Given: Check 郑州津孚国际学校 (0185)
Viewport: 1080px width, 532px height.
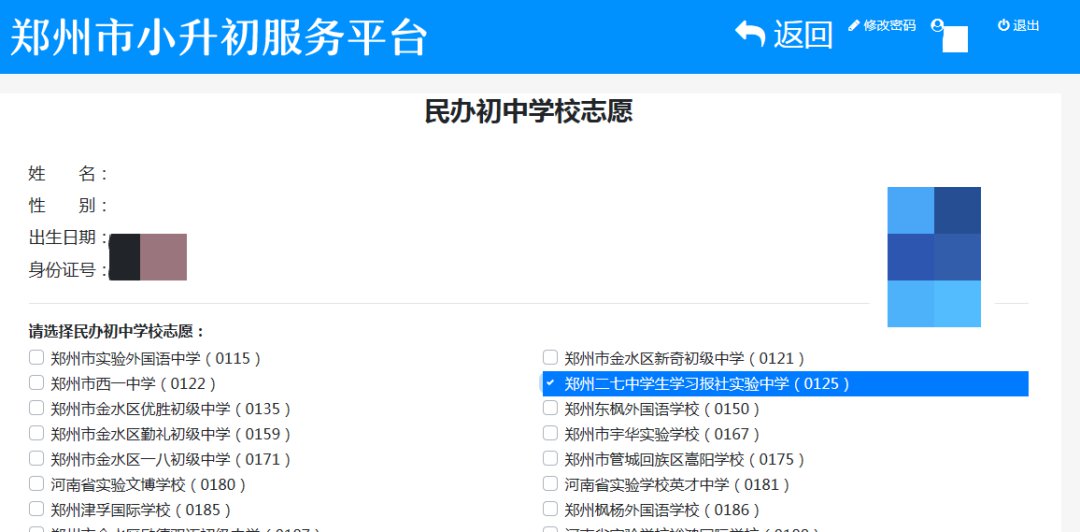Looking at the screenshot, I should coord(37,509).
